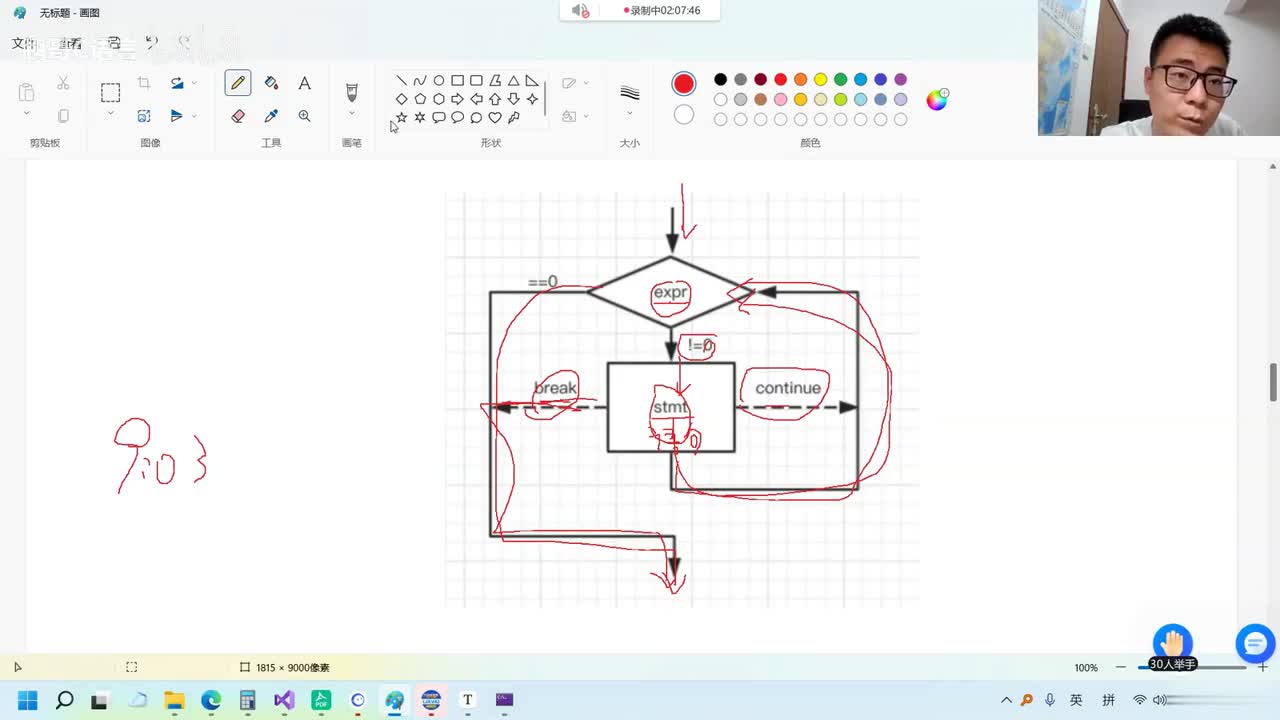Choose the Right arrow shape
This screenshot has height=720, width=1280.
click(457, 99)
